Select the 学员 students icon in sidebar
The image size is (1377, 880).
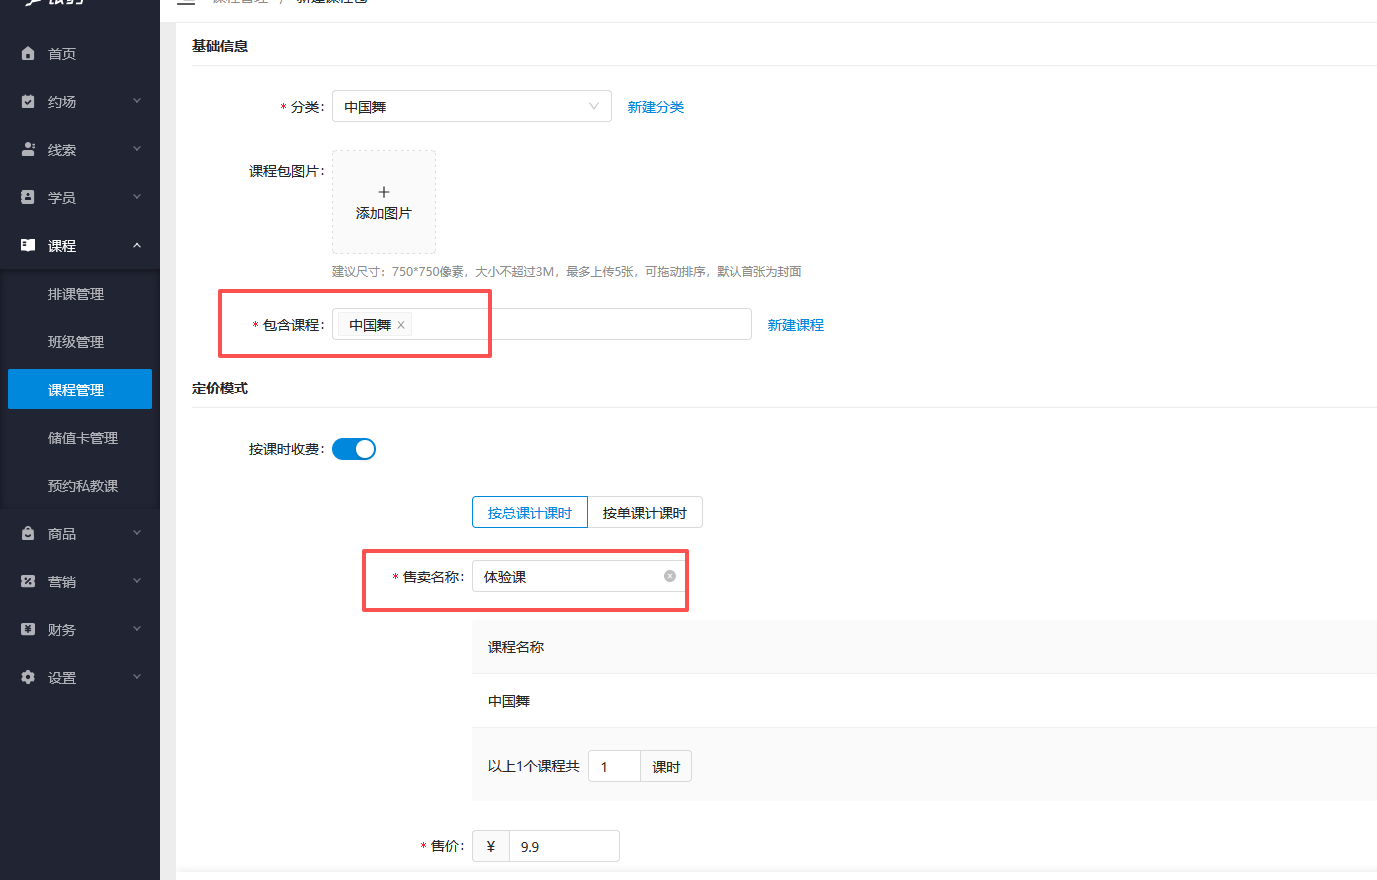click(26, 197)
